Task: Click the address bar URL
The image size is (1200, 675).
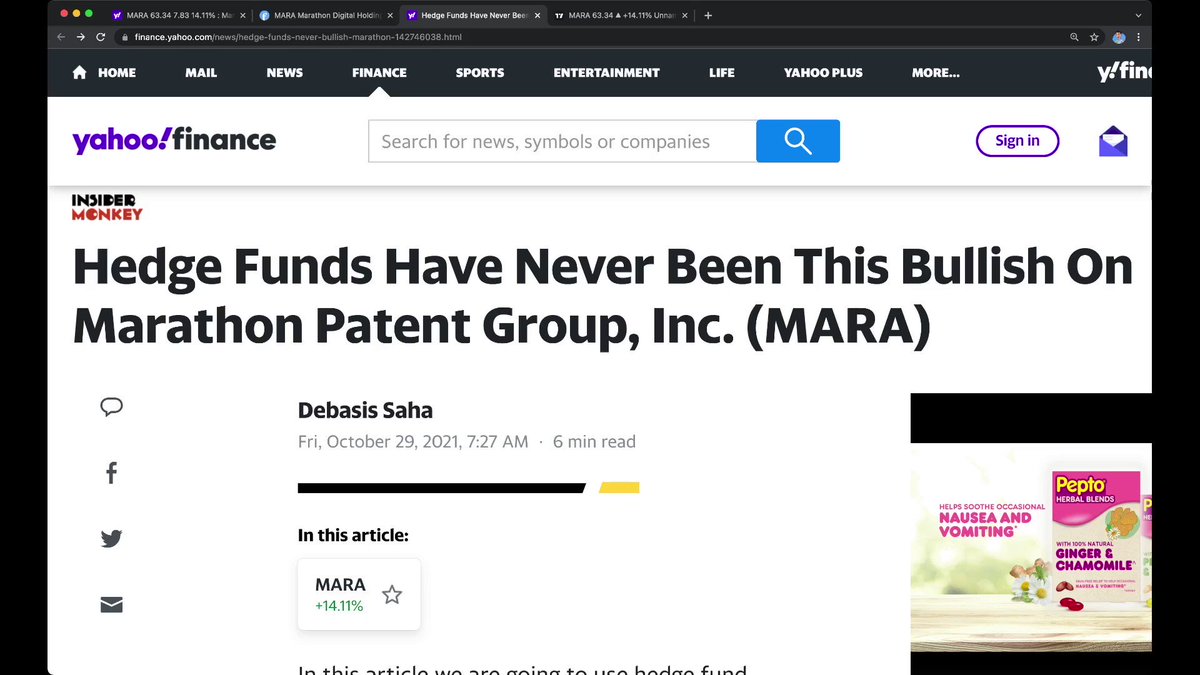Action: pos(298,37)
